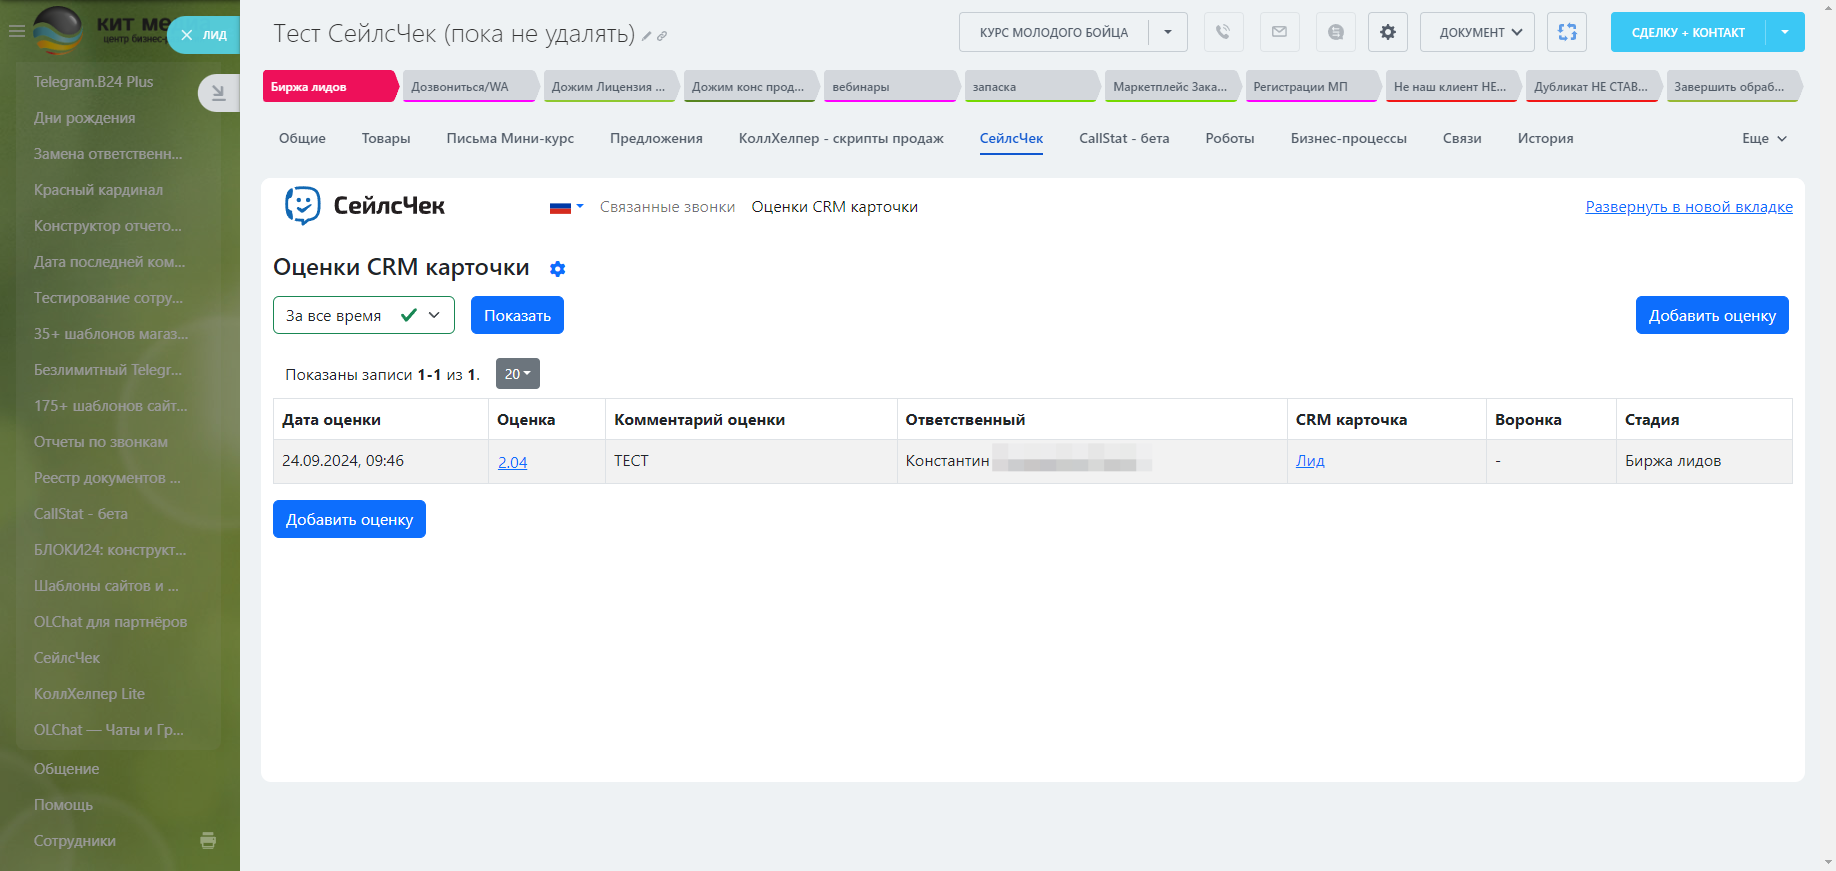Switch to Связанные звонки section

(x=667, y=207)
